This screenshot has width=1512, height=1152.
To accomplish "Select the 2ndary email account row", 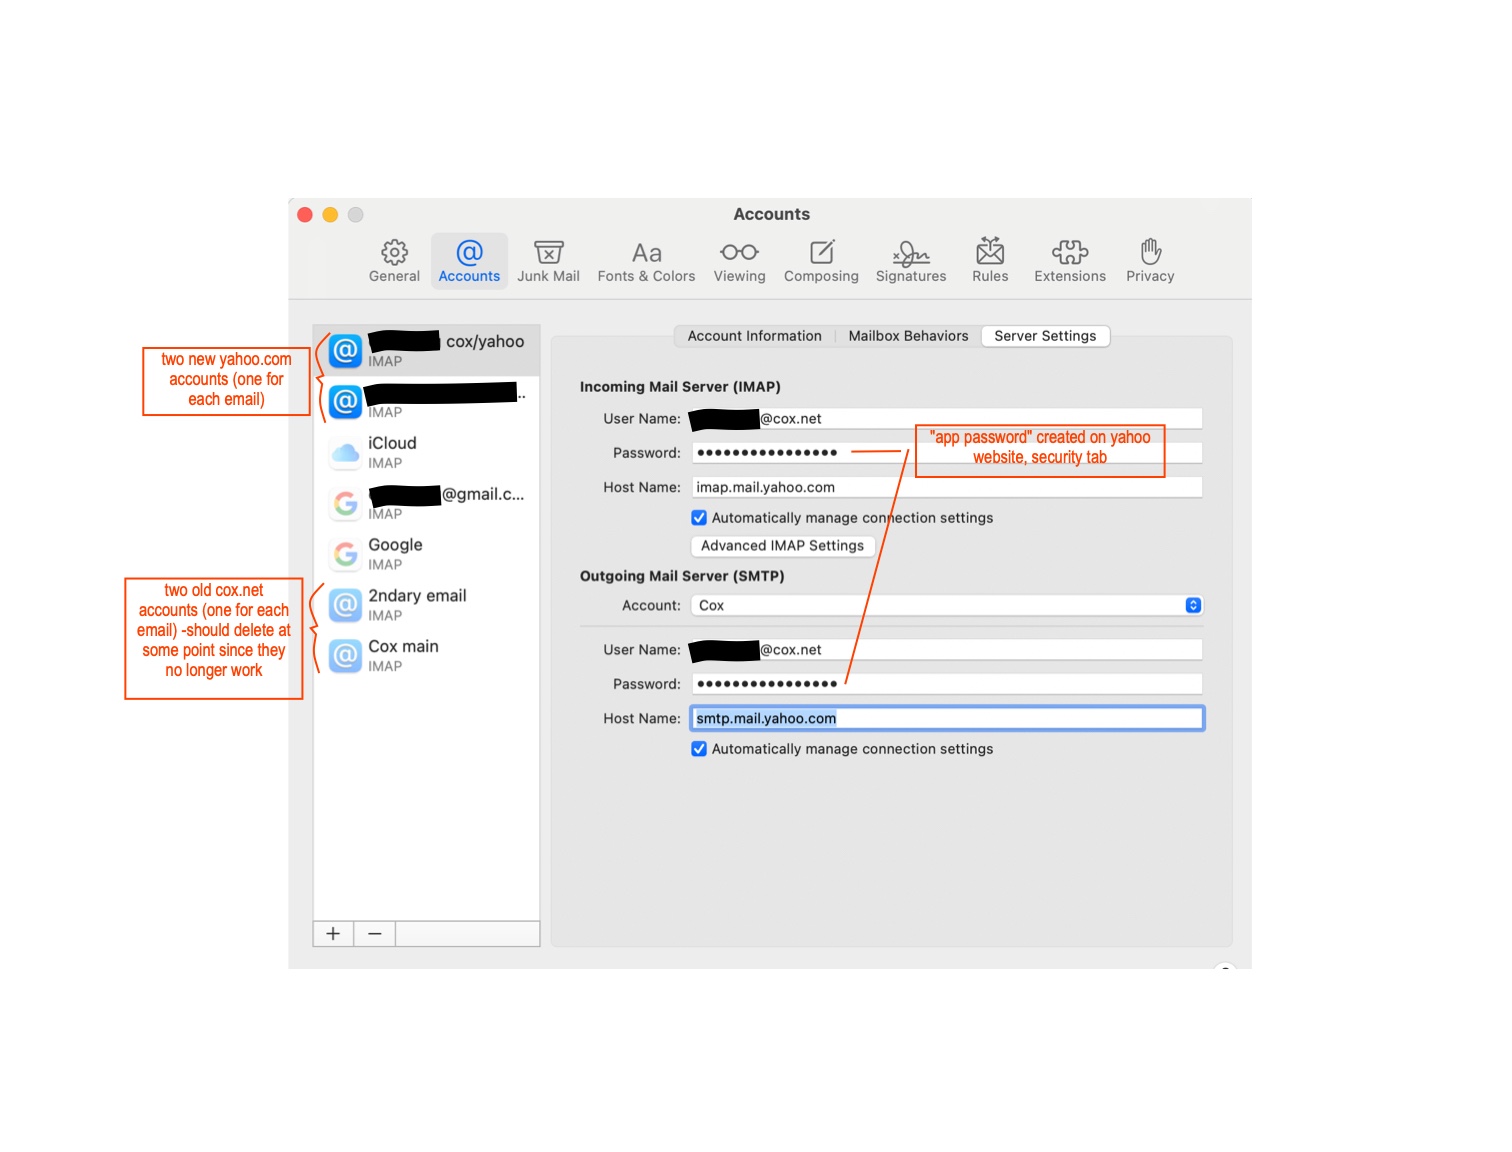I will tap(427, 605).
